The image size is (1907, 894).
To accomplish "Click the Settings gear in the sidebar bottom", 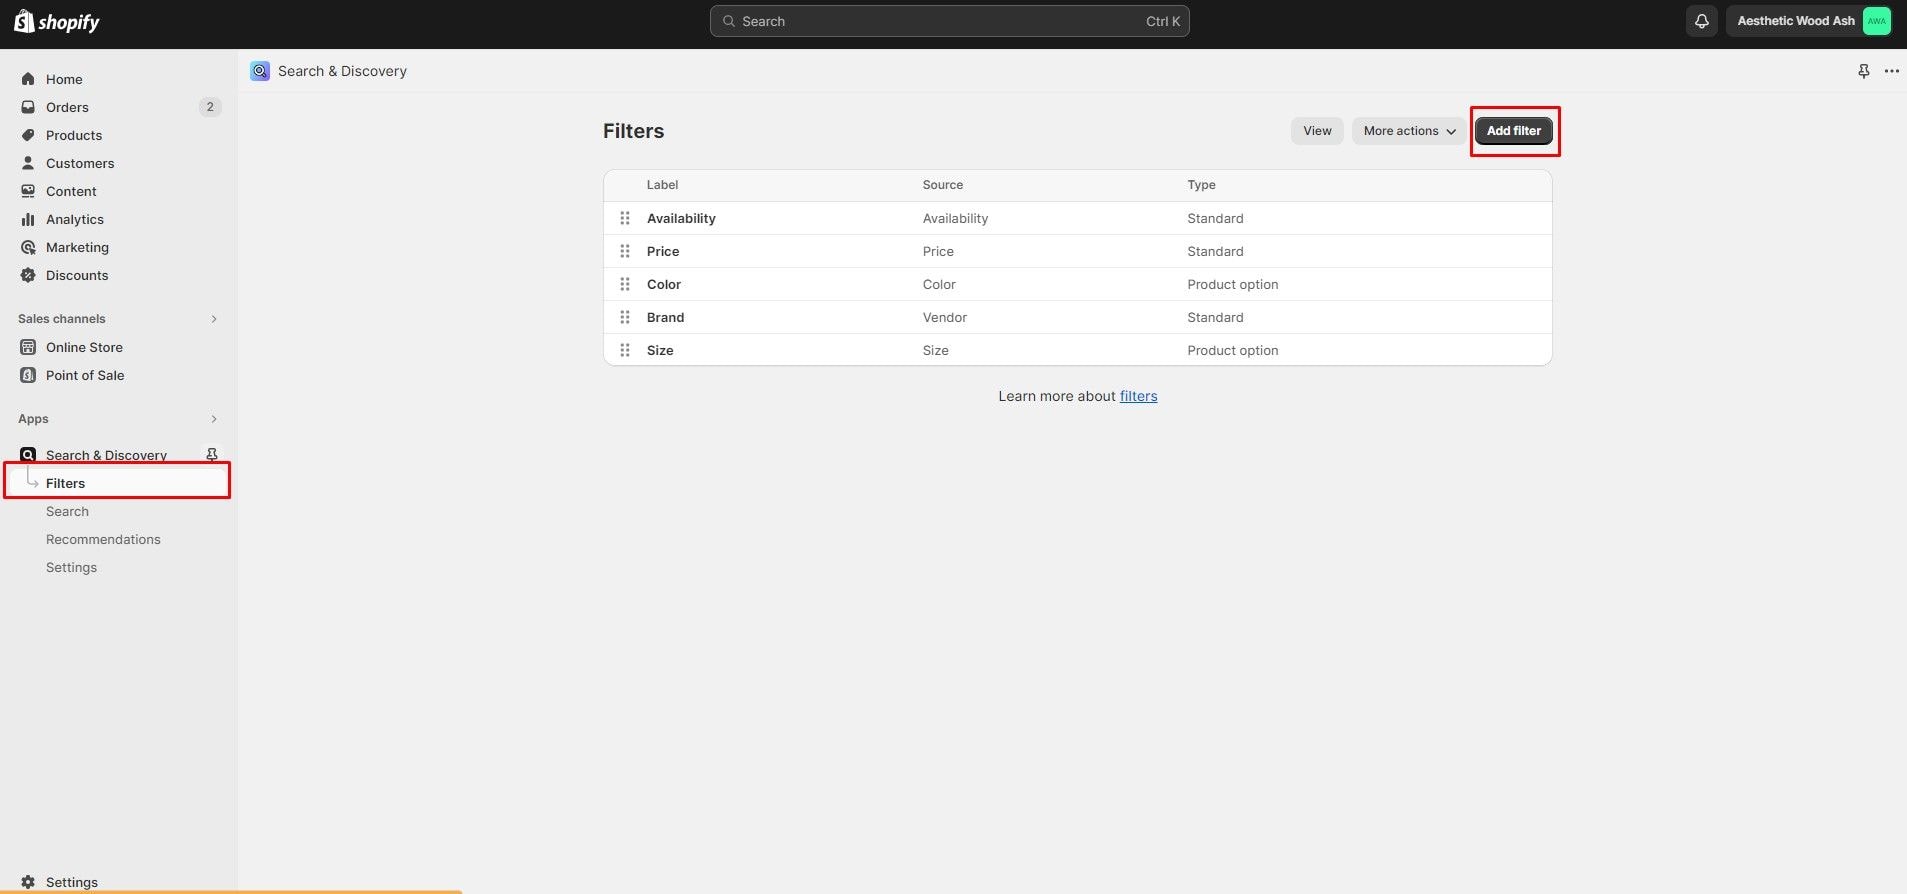I will pos(28,882).
